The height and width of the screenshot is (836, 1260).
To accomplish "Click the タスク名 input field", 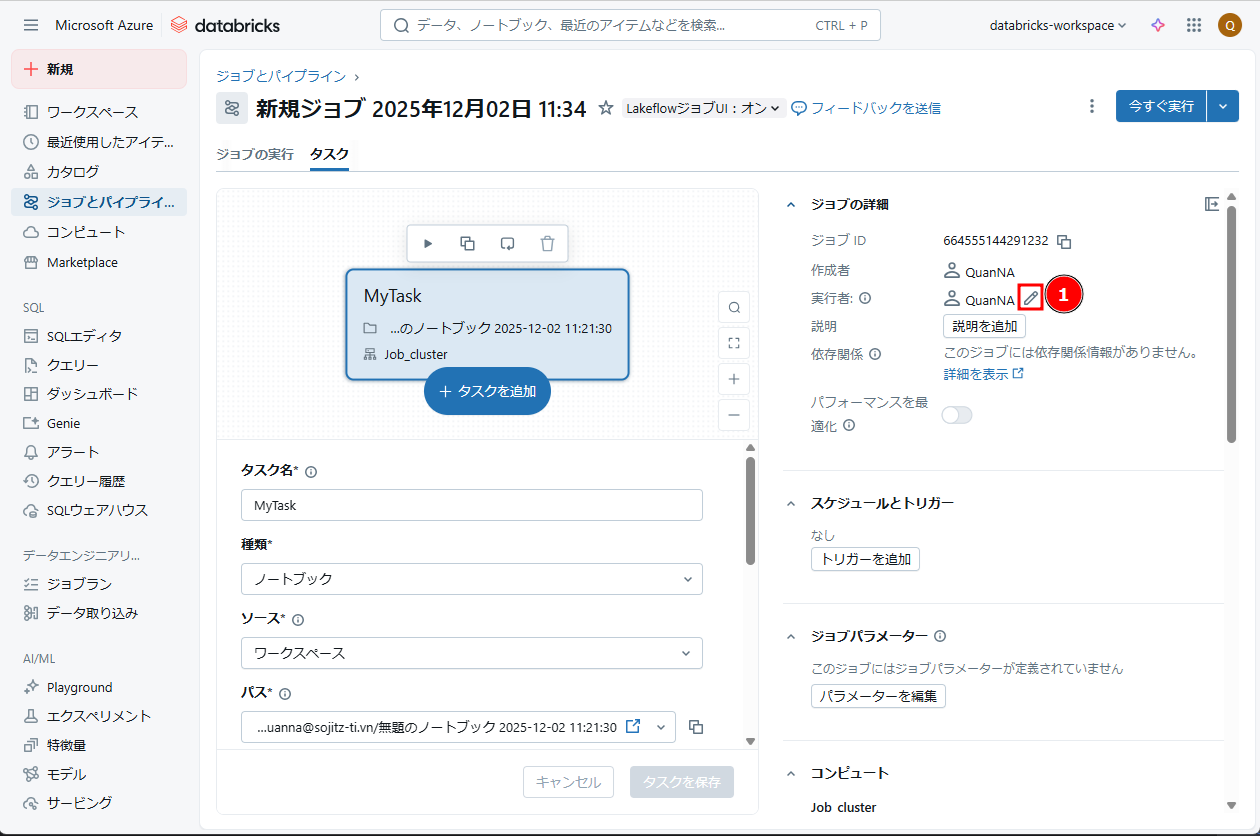I will click(x=471, y=505).
